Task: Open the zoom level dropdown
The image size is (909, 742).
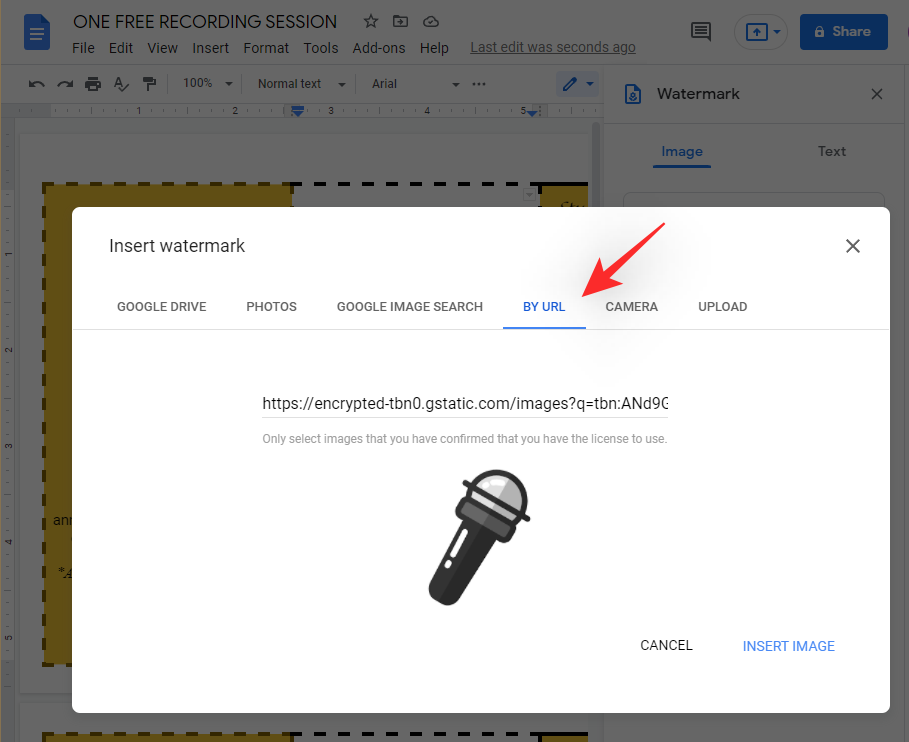Action: click(x=208, y=84)
